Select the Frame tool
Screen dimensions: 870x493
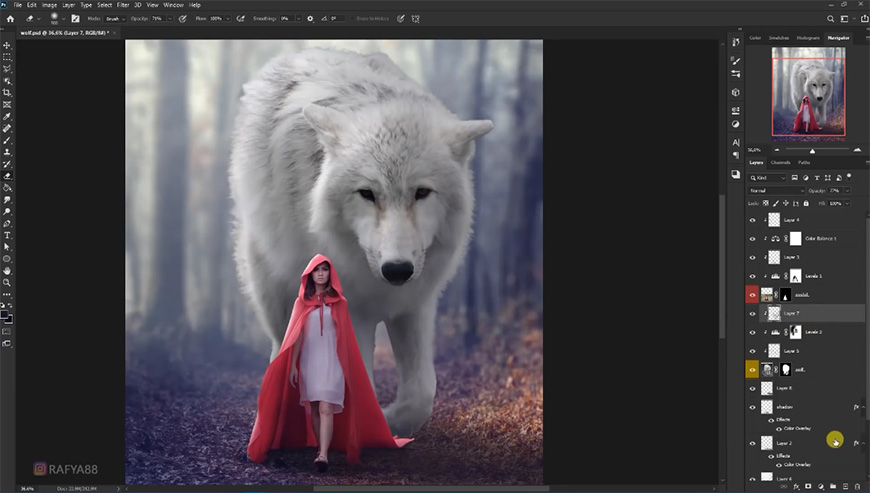coord(7,105)
